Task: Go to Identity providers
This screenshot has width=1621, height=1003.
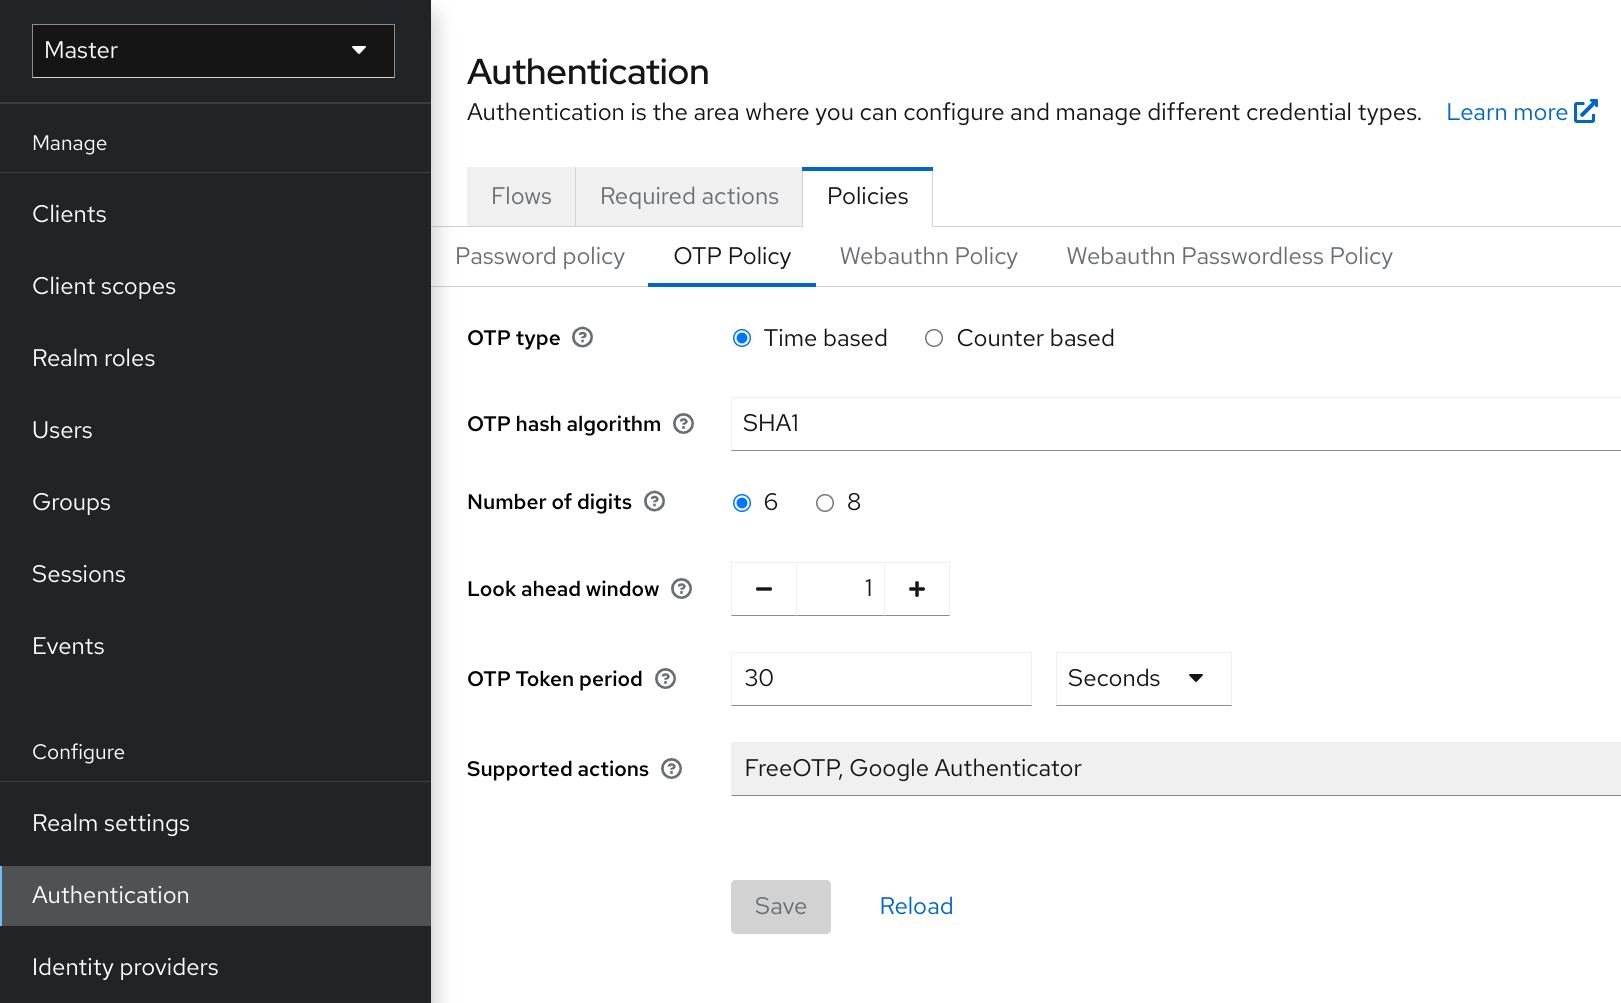Action: pyautogui.click(x=215, y=967)
